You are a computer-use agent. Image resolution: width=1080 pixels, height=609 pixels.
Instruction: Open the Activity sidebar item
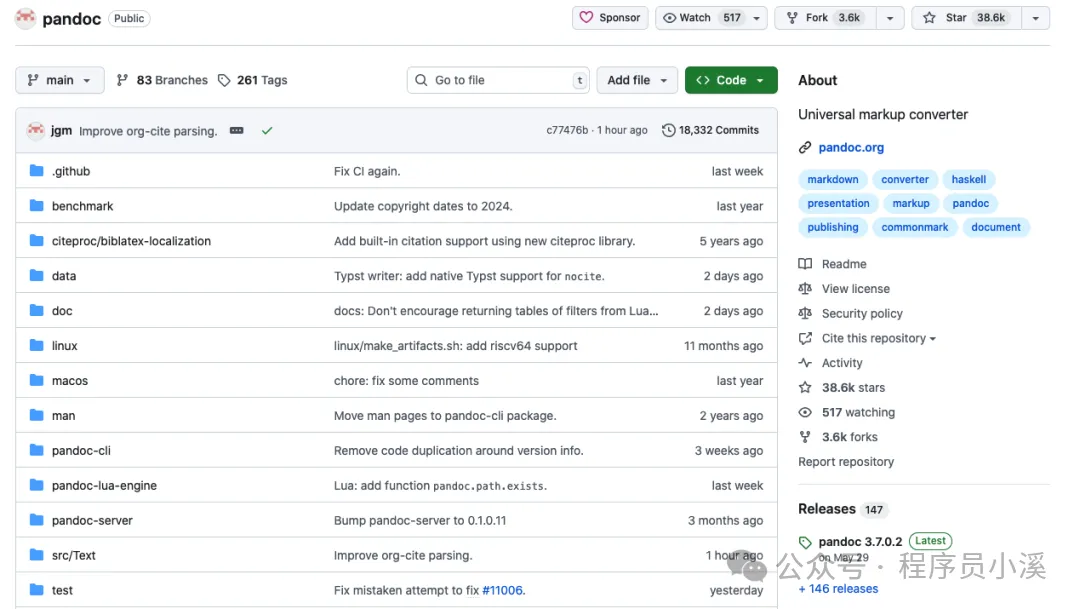coord(841,363)
